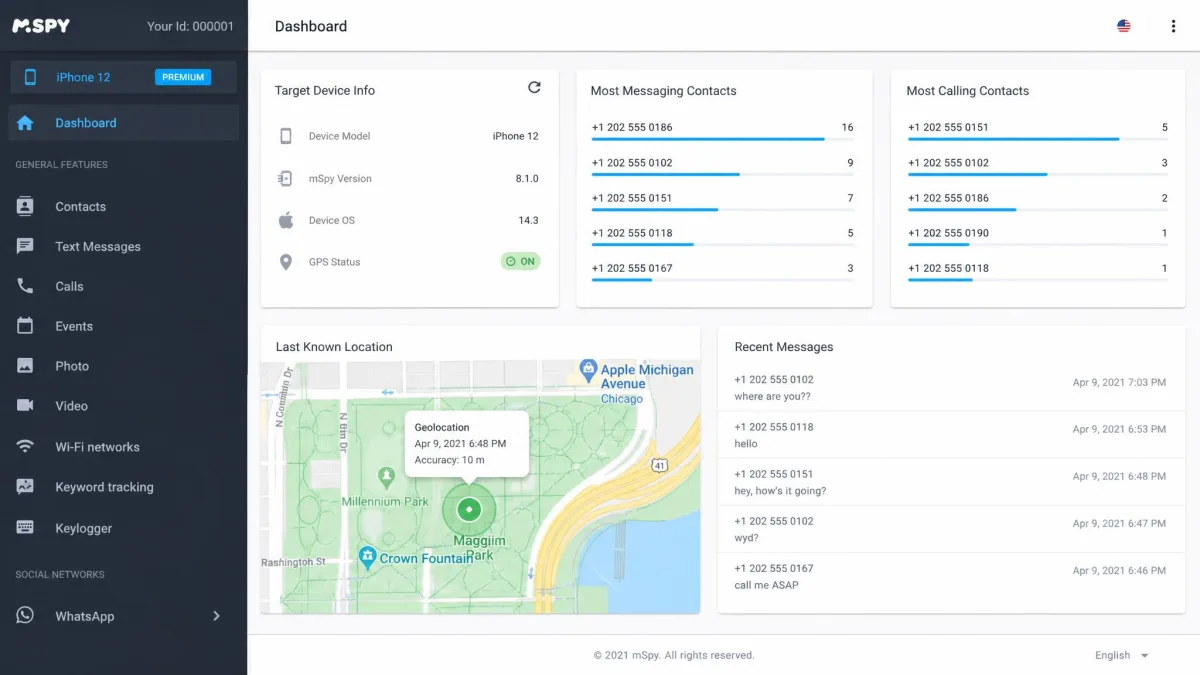1200x675 pixels.
Task: Open the 'call me ASAP' message
Action: point(951,576)
